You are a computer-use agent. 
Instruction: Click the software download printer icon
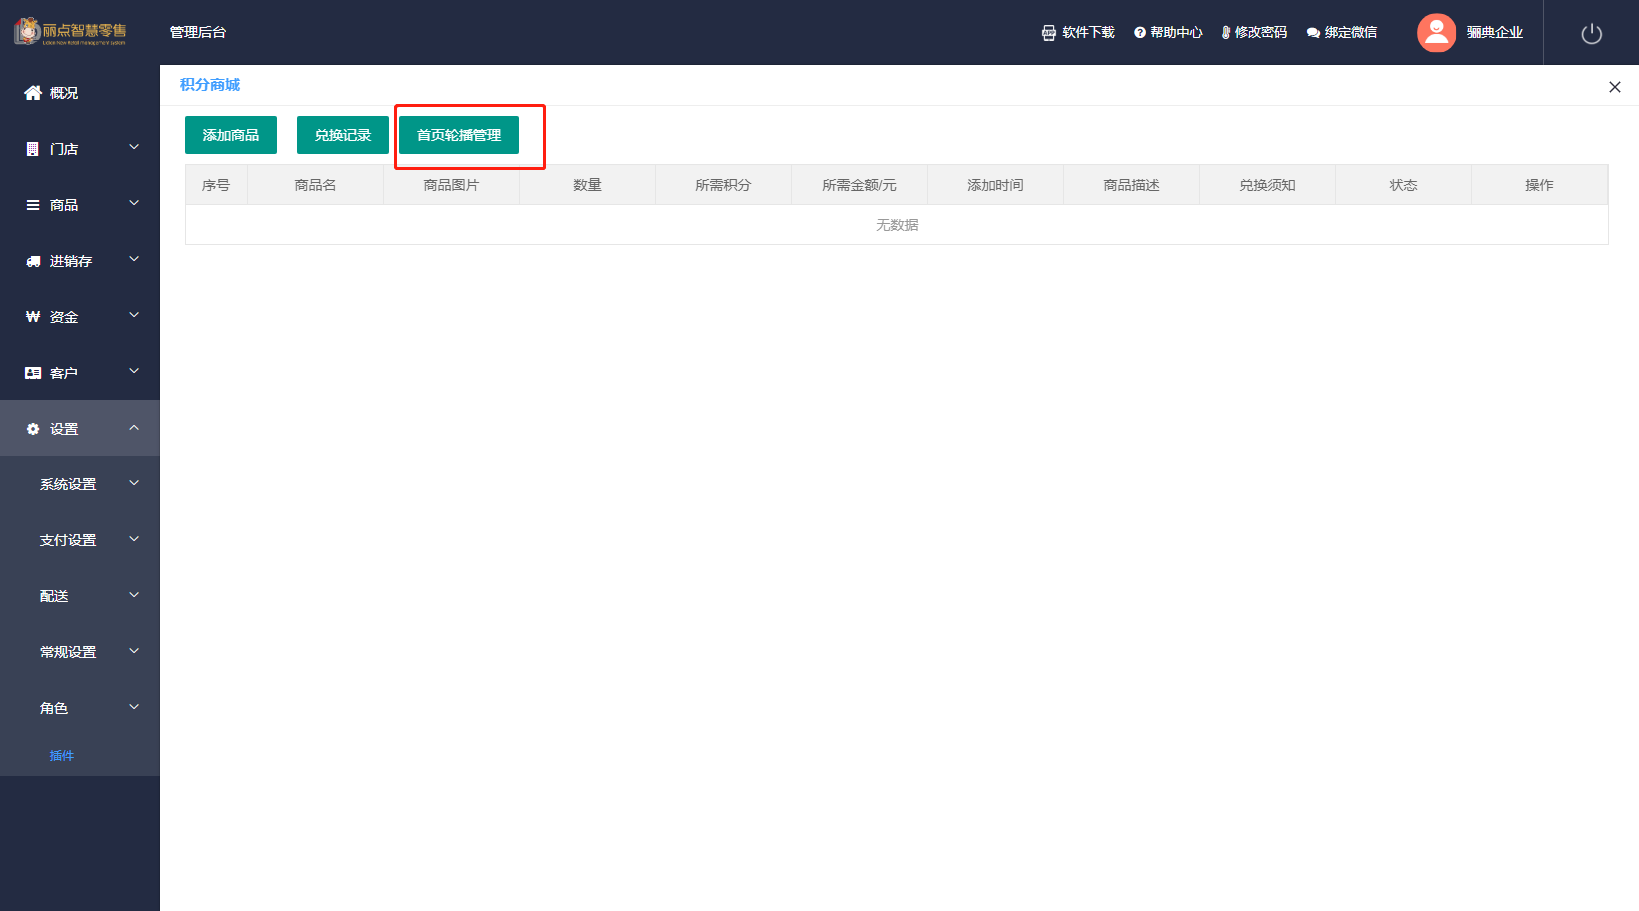click(x=1049, y=33)
